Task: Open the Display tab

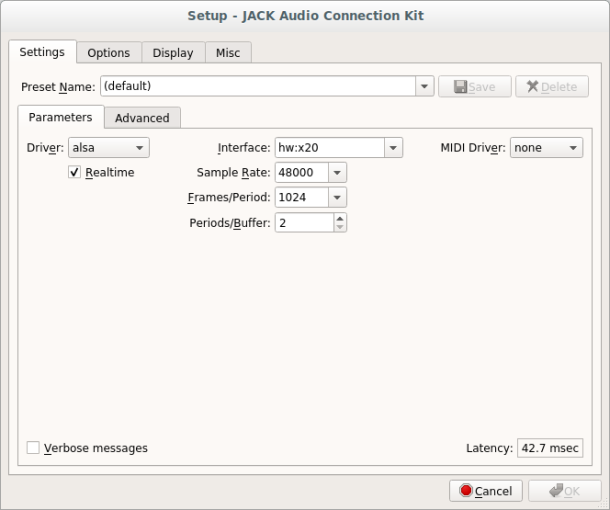Action: [173, 53]
